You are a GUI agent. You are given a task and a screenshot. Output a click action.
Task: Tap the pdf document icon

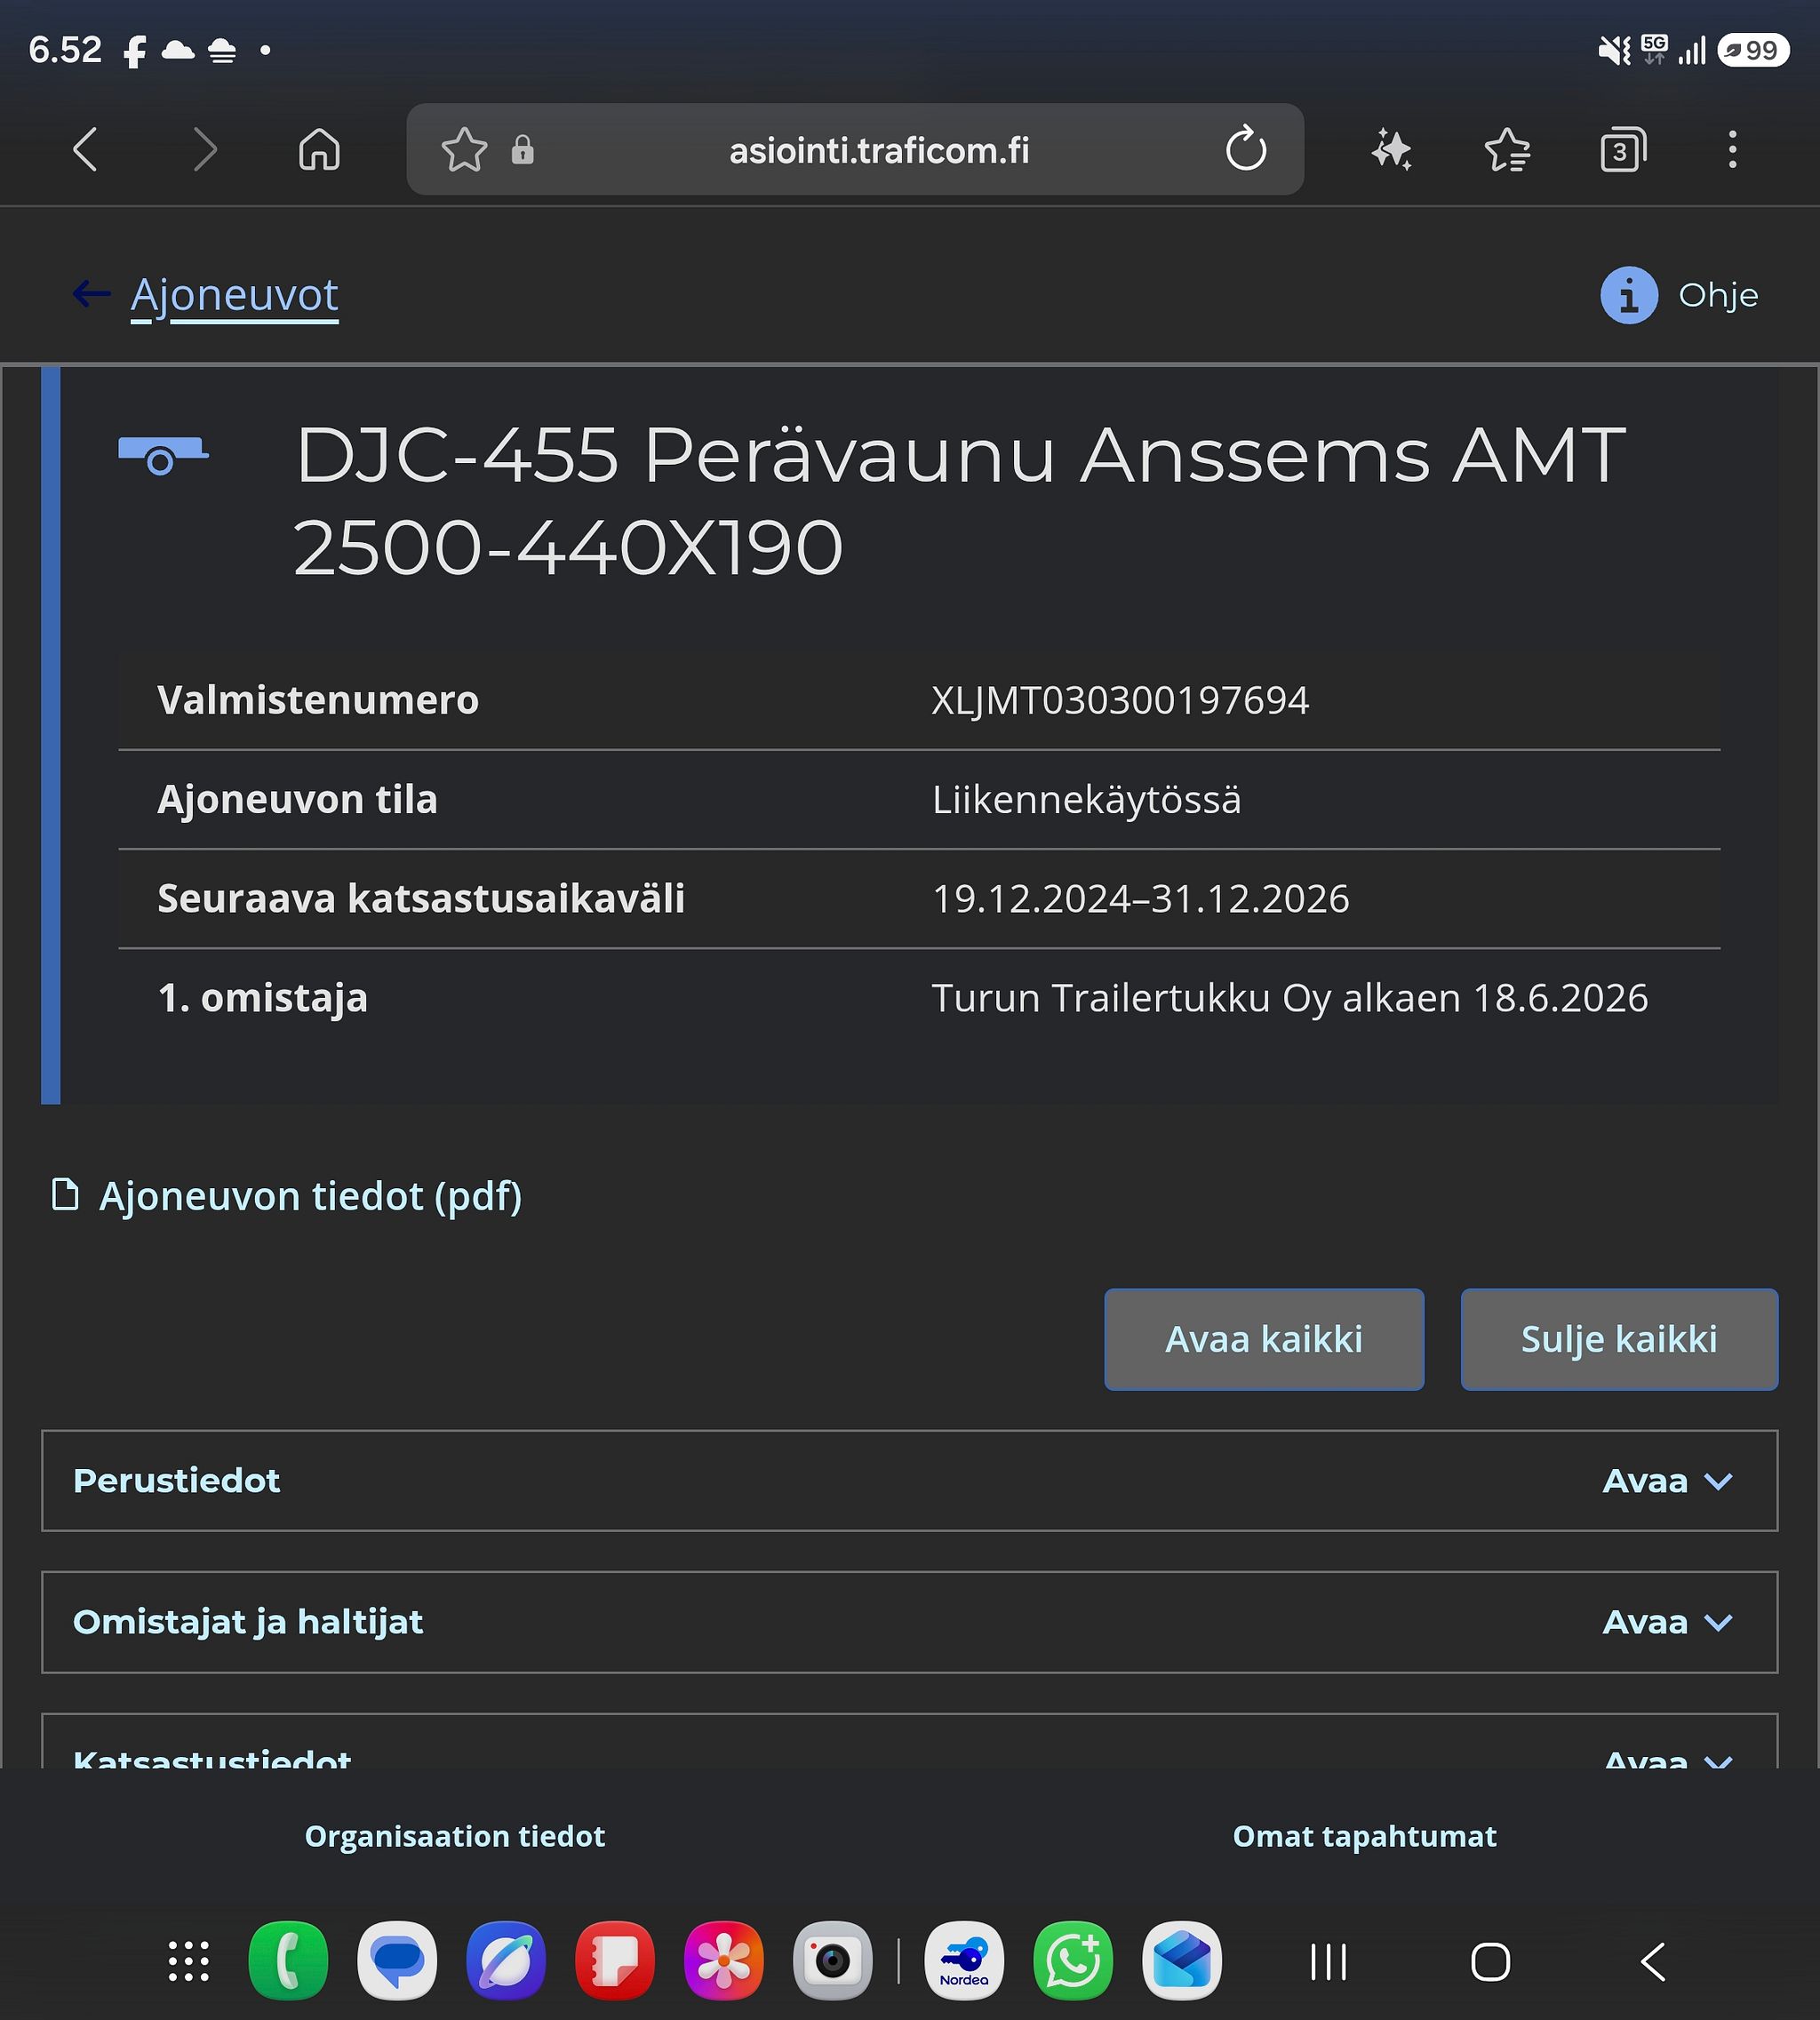[65, 1194]
